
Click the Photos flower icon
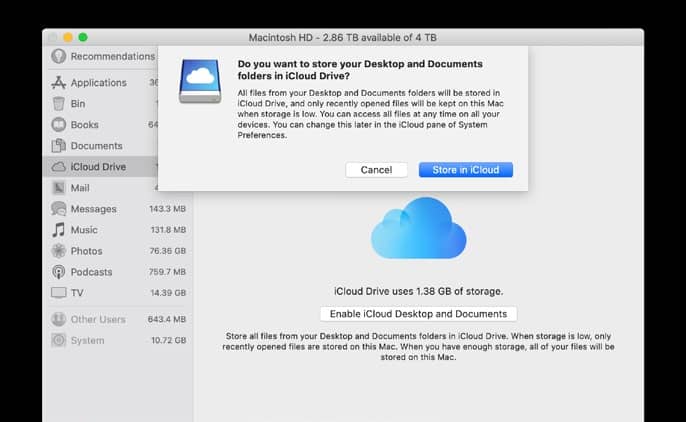pos(59,251)
